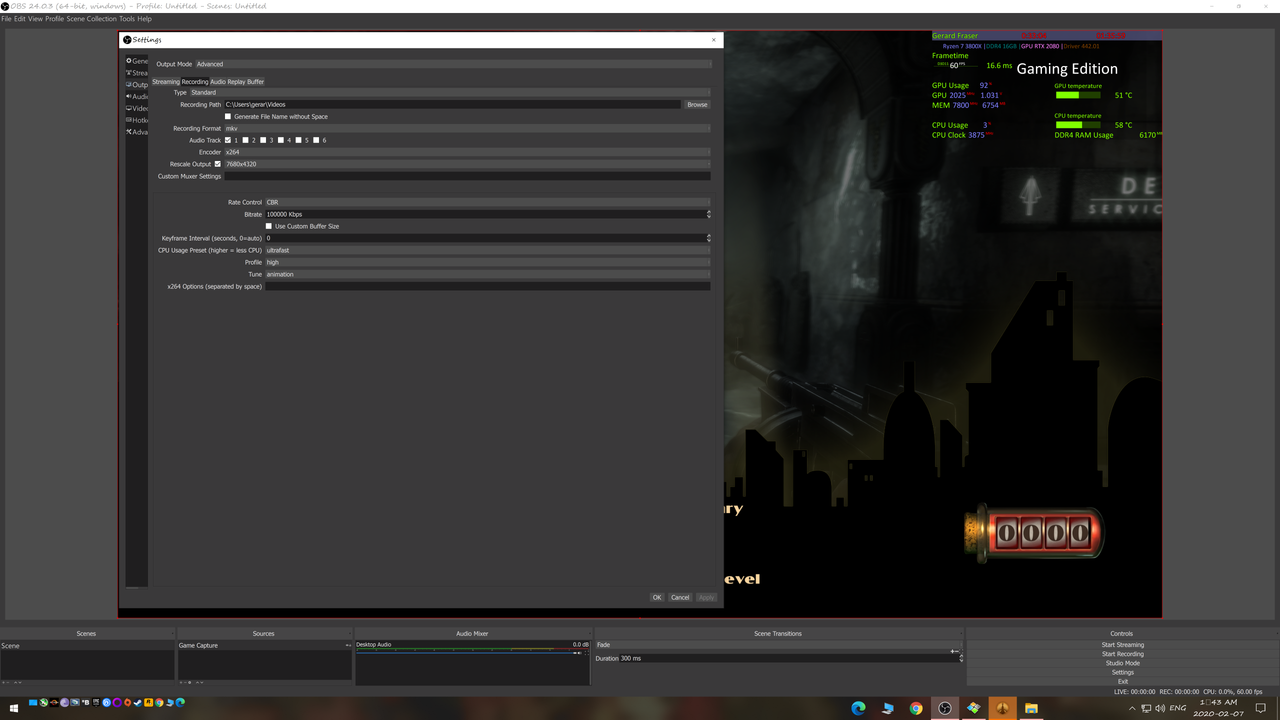Launch Origin from taskbar quick icons
1280x720 pixels.
[127, 702]
